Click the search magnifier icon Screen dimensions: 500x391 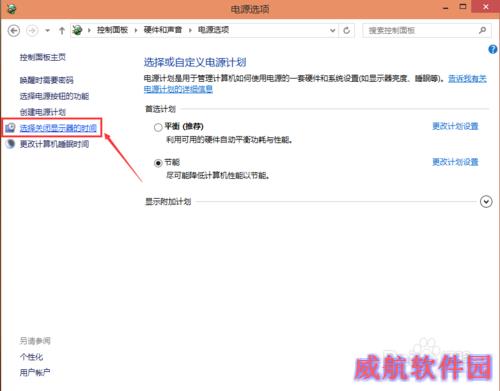pos(482,31)
